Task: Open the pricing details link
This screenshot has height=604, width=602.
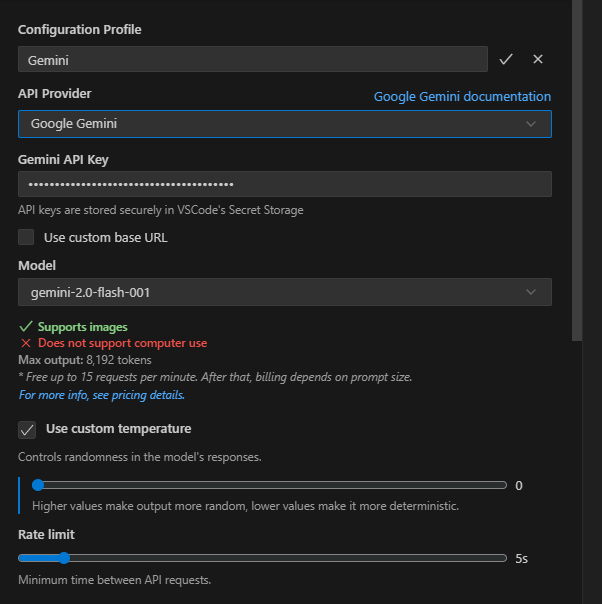Action: tap(102, 395)
